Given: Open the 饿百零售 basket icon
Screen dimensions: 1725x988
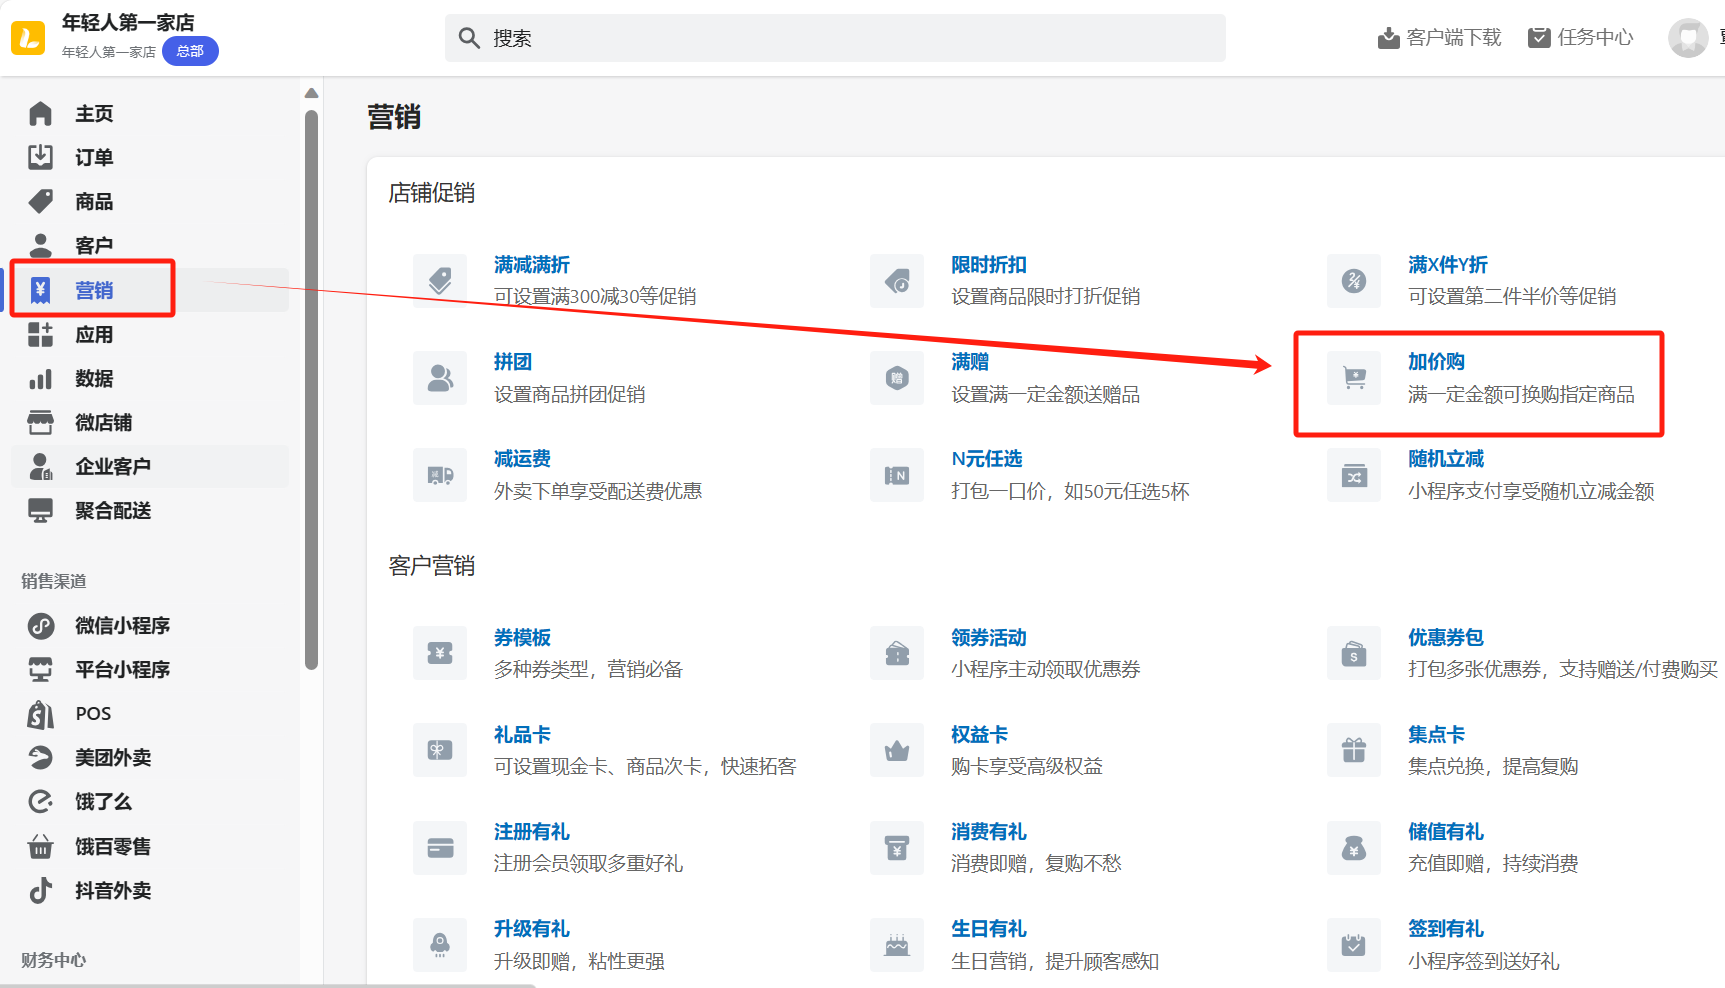Looking at the screenshot, I should click(x=40, y=846).
